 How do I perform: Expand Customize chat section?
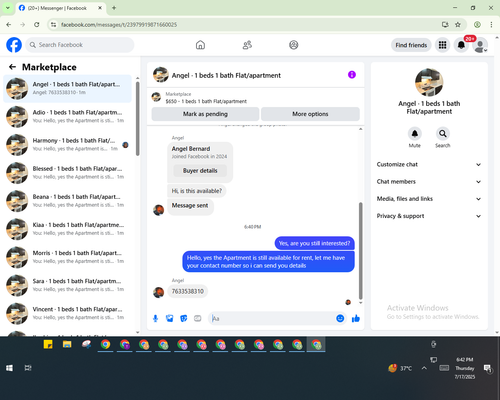[429, 164]
